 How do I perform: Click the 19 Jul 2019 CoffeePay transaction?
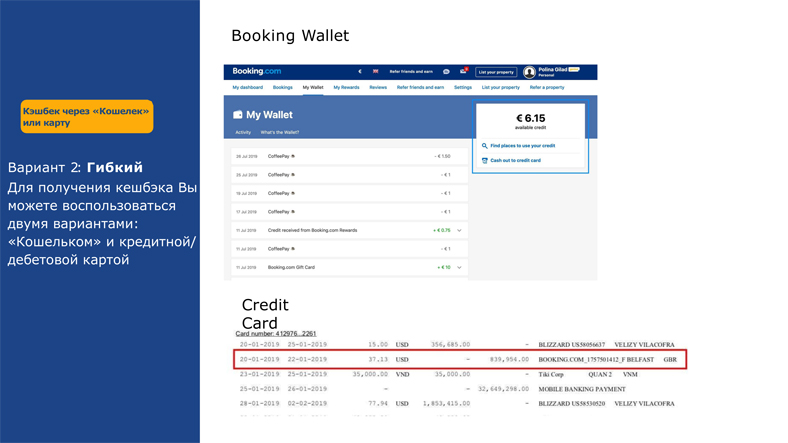coord(349,193)
